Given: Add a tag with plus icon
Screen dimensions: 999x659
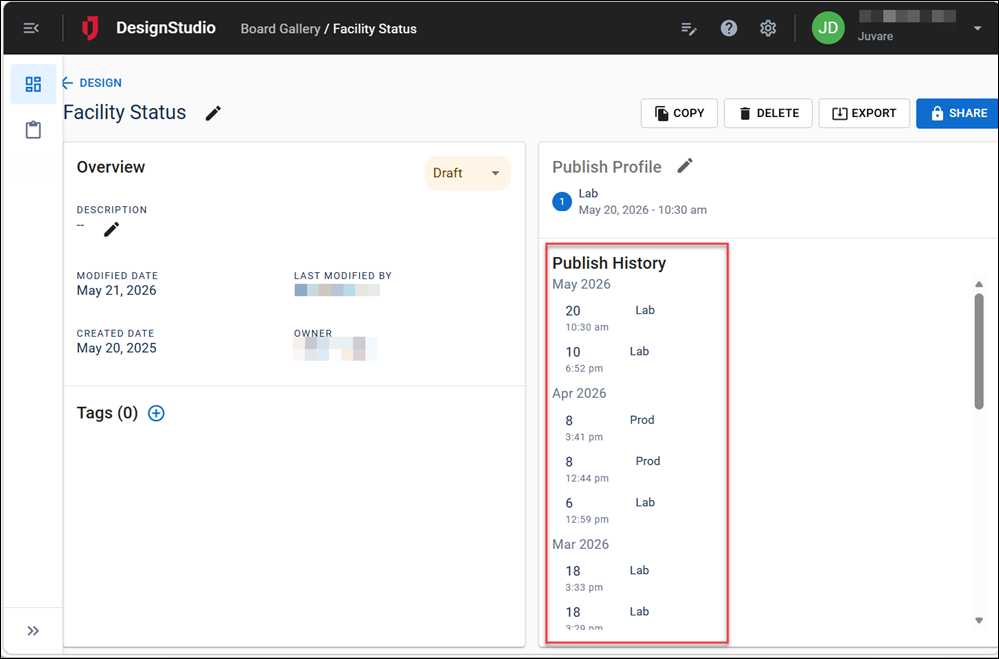Looking at the screenshot, I should [156, 413].
